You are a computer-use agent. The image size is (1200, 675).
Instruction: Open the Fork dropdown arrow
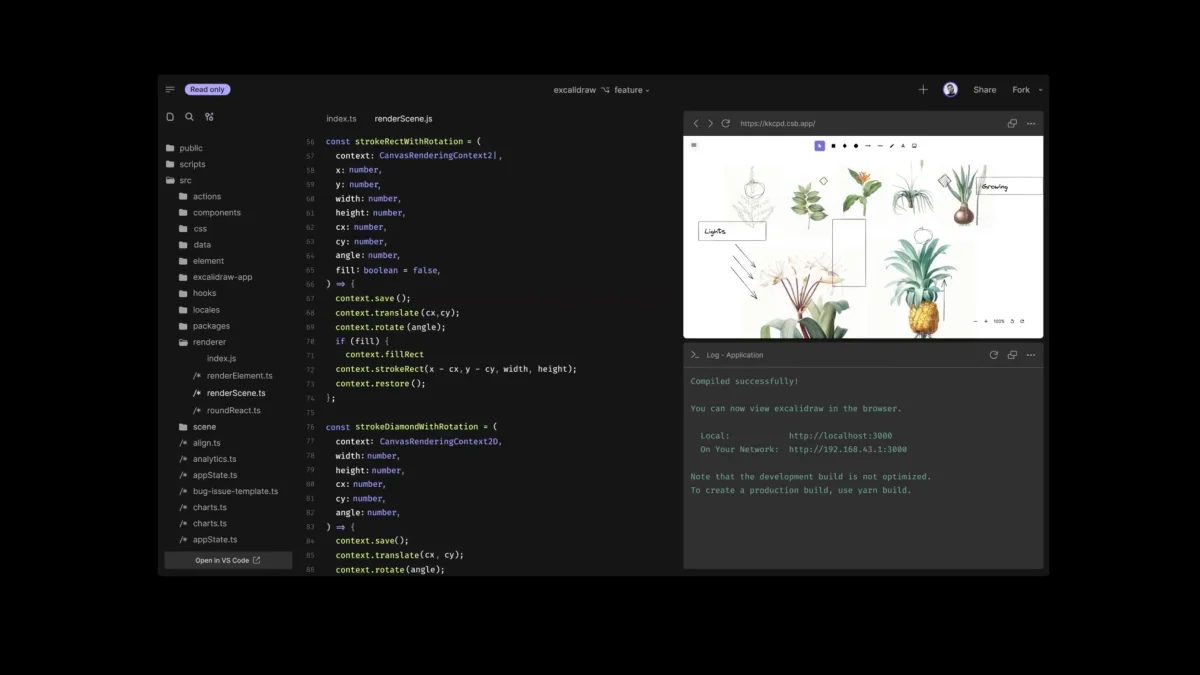[1040, 89]
